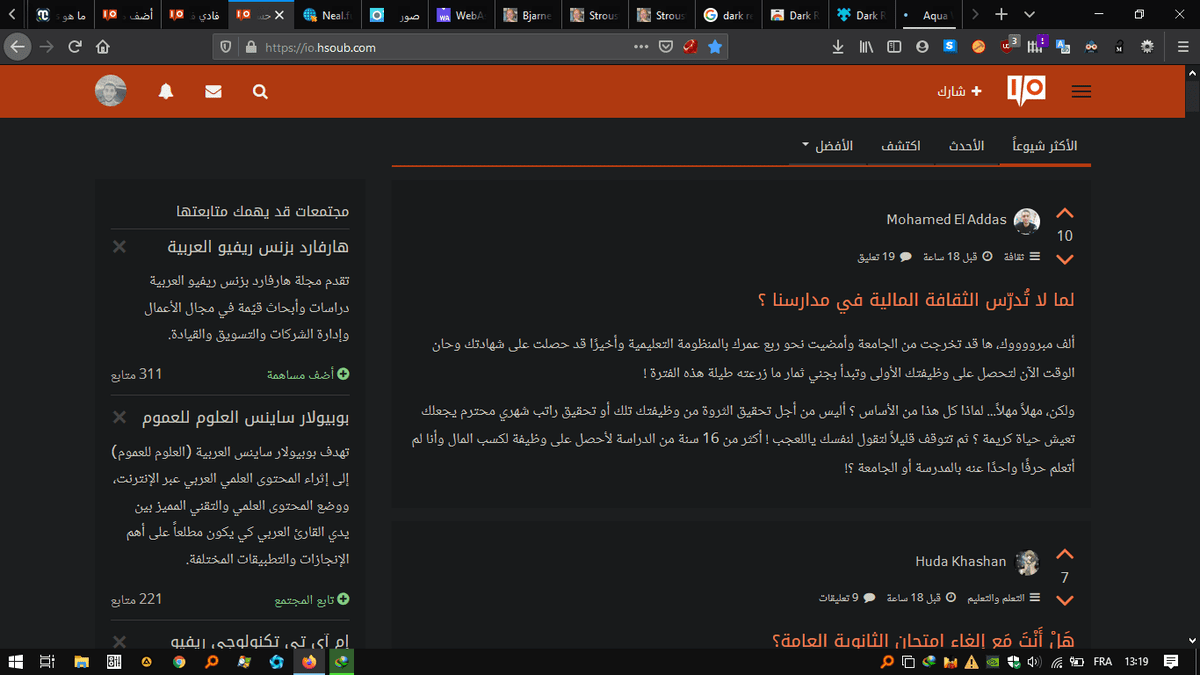Go back with browser back arrow

tap(19, 46)
